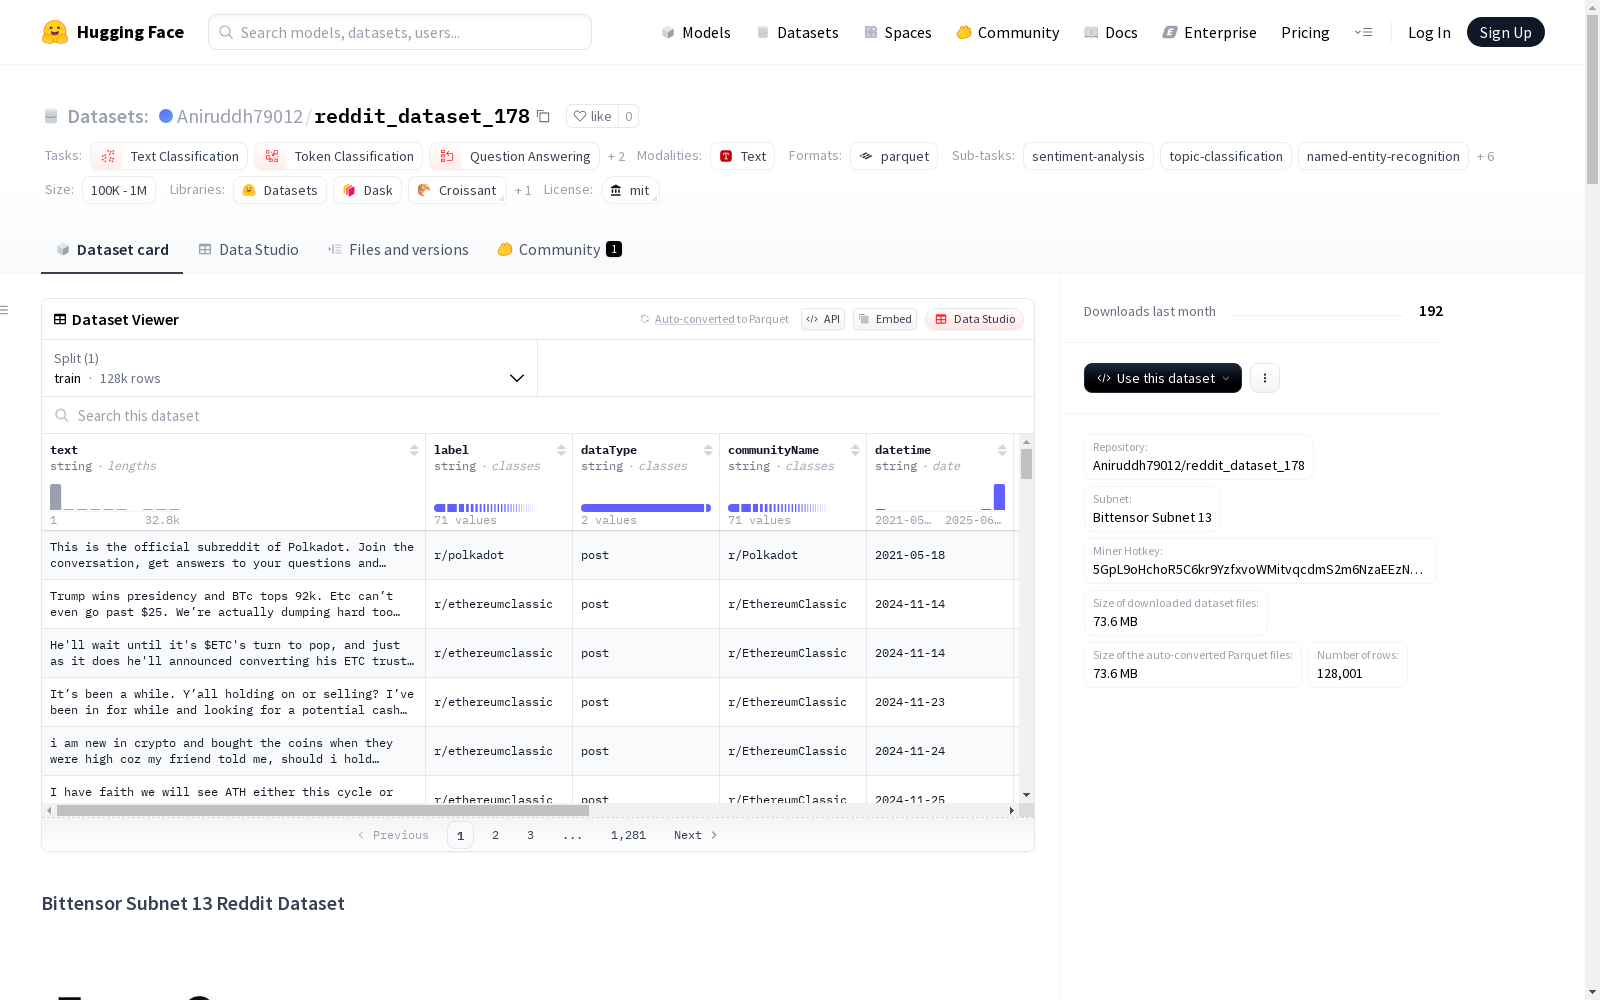Click the Croissant library tag
Screen dimensions: 1600x1000
pos(457,190)
